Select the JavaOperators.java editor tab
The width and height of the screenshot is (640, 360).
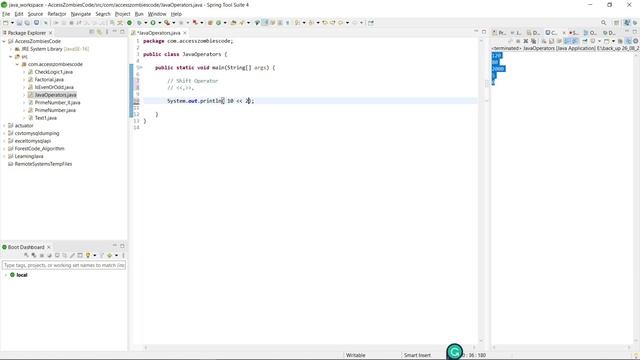point(158,33)
